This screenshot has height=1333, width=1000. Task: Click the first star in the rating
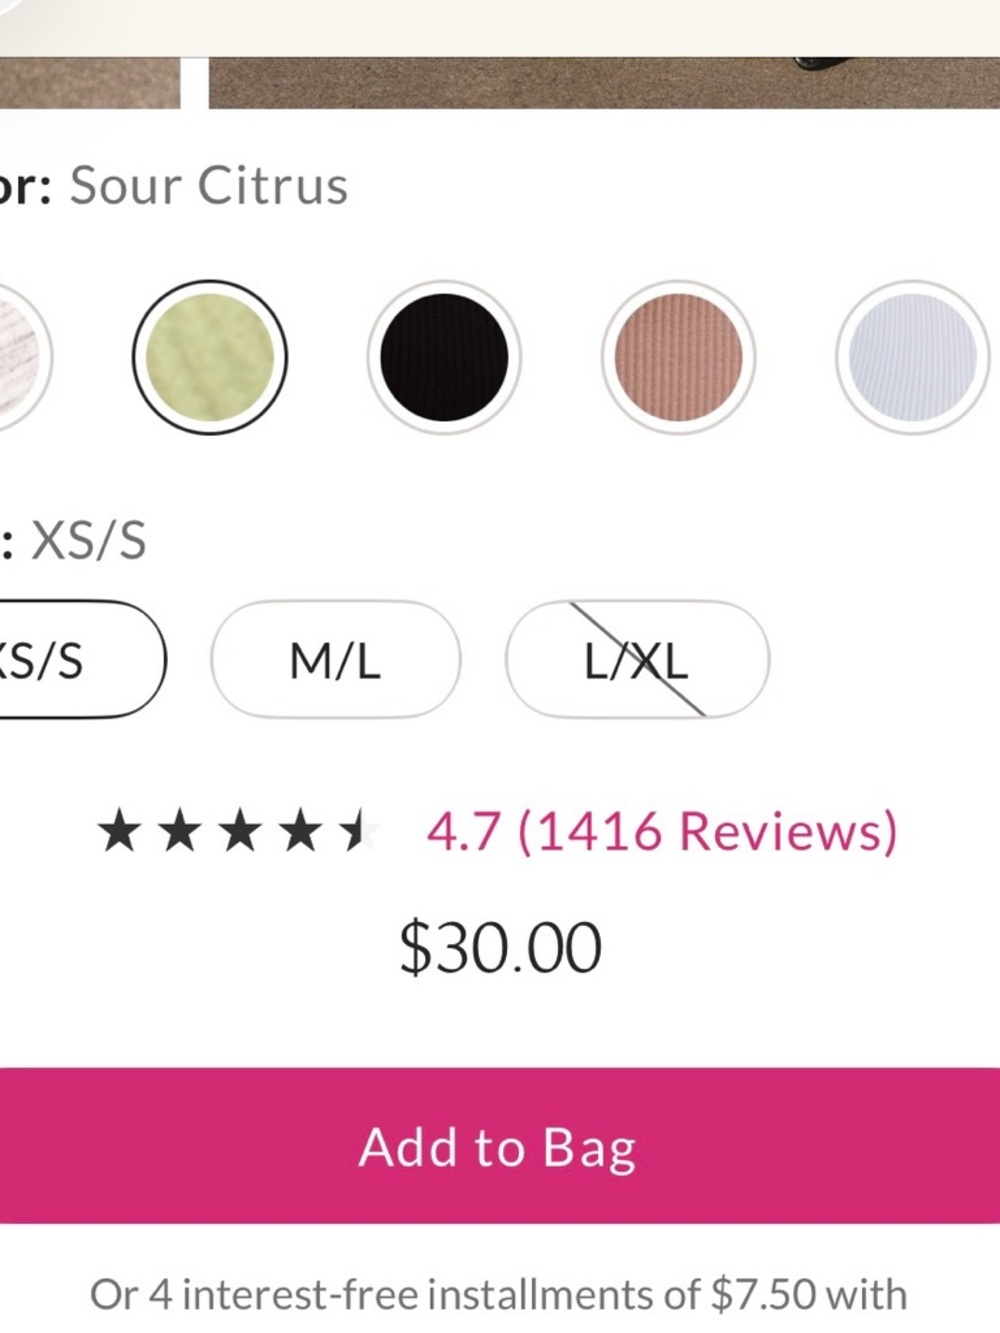point(120,832)
